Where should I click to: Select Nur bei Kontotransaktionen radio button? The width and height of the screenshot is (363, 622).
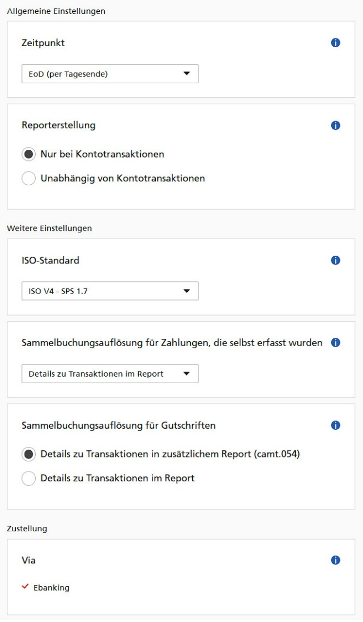[x=29, y=154]
